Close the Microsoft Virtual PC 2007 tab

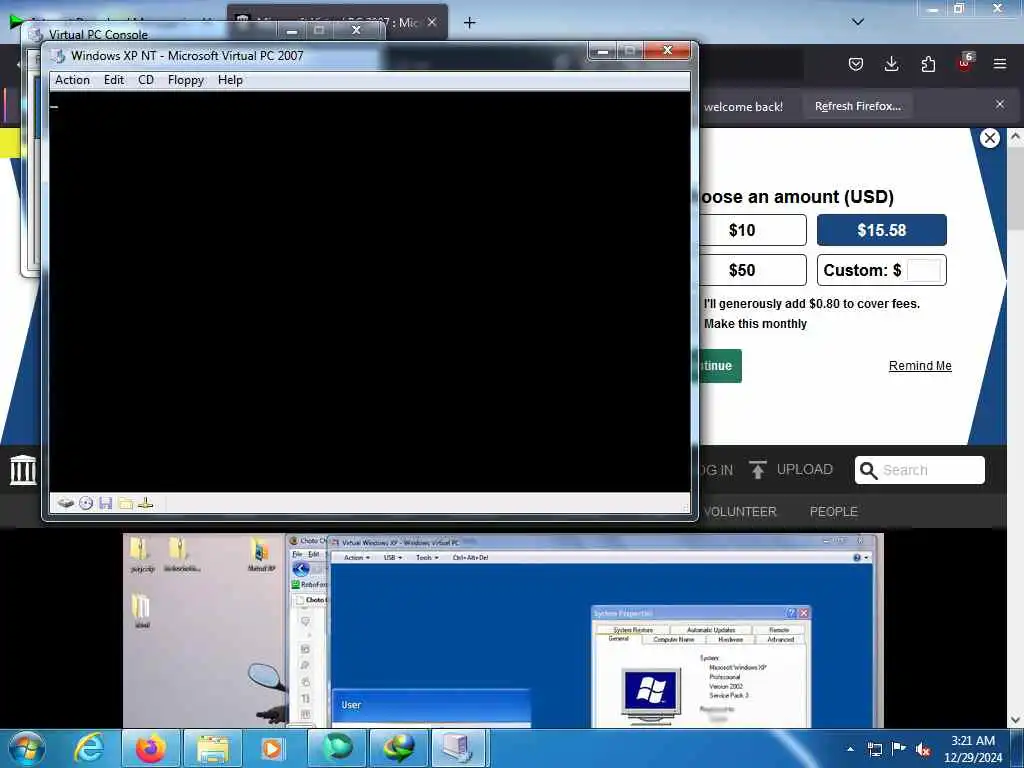tap(432, 22)
